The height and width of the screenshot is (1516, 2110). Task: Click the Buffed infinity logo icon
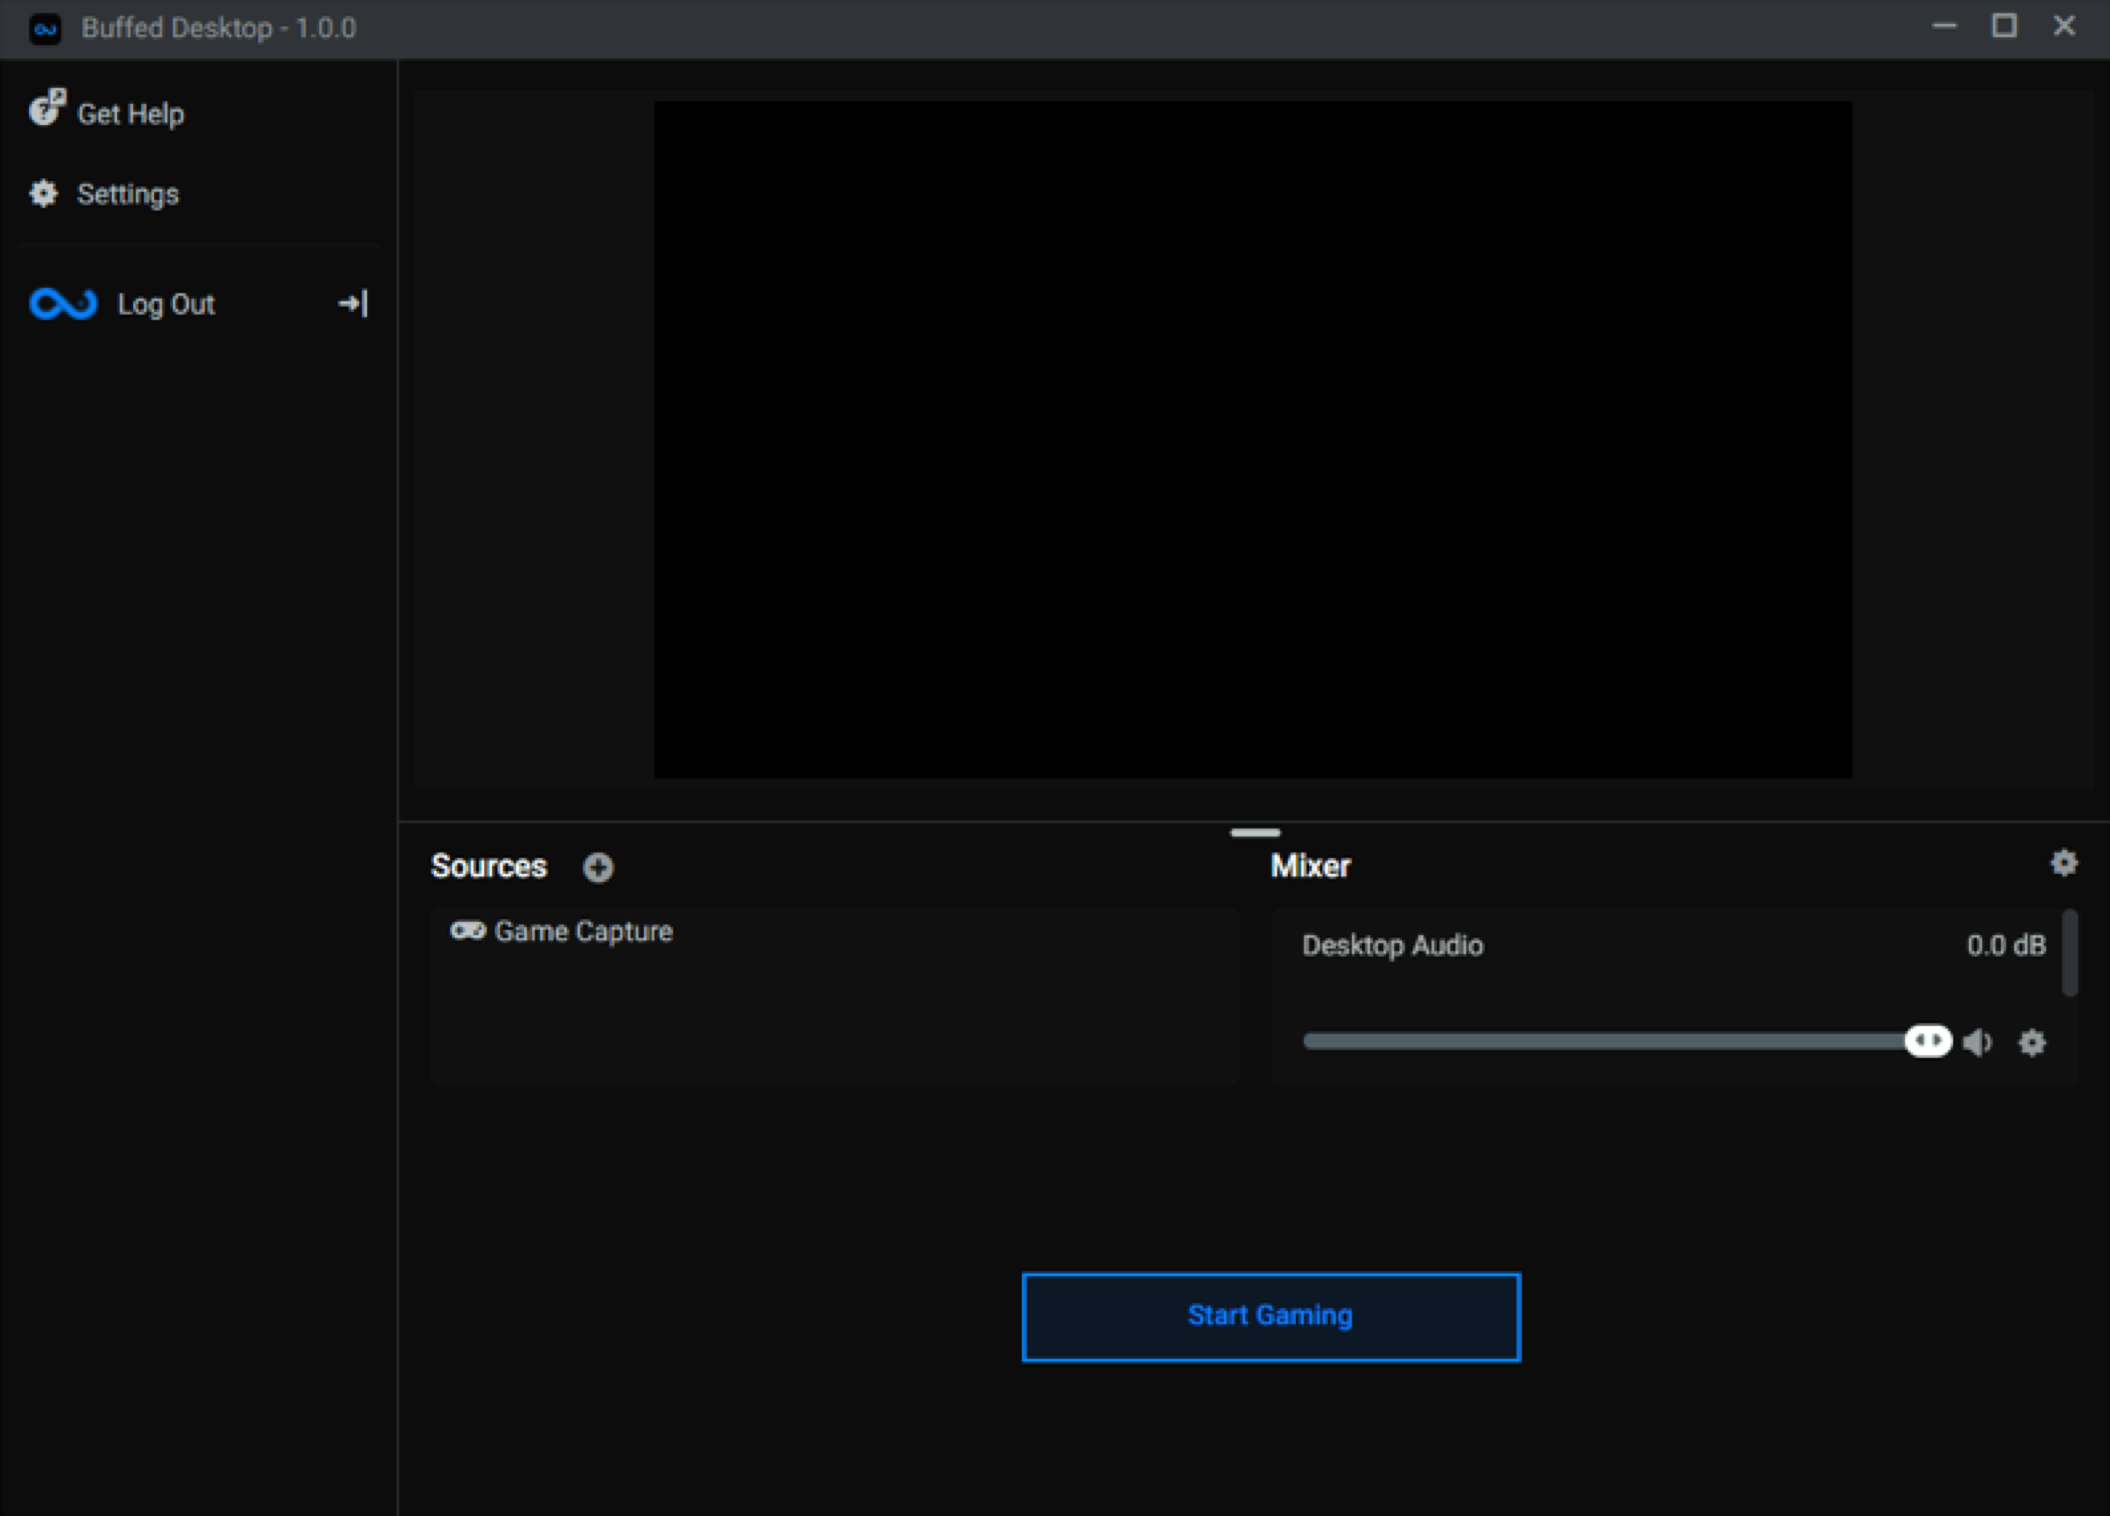(x=63, y=303)
